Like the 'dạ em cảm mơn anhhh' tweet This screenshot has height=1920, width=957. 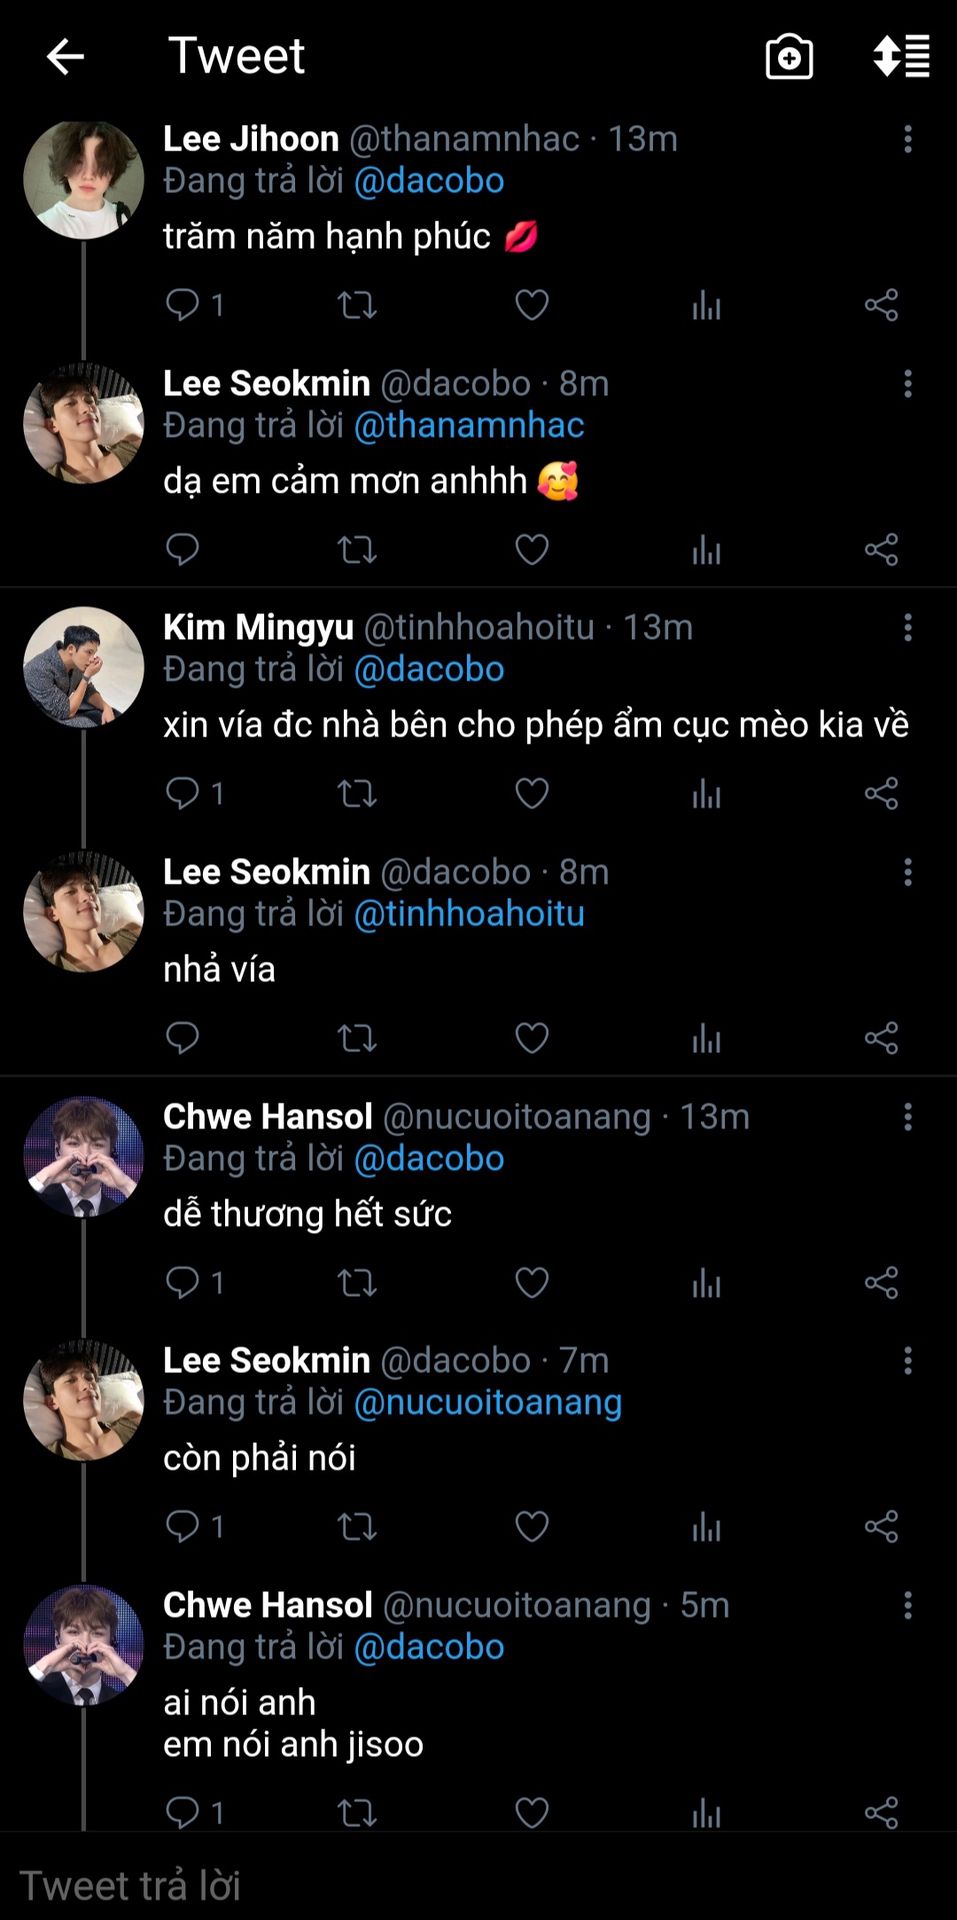coord(531,549)
